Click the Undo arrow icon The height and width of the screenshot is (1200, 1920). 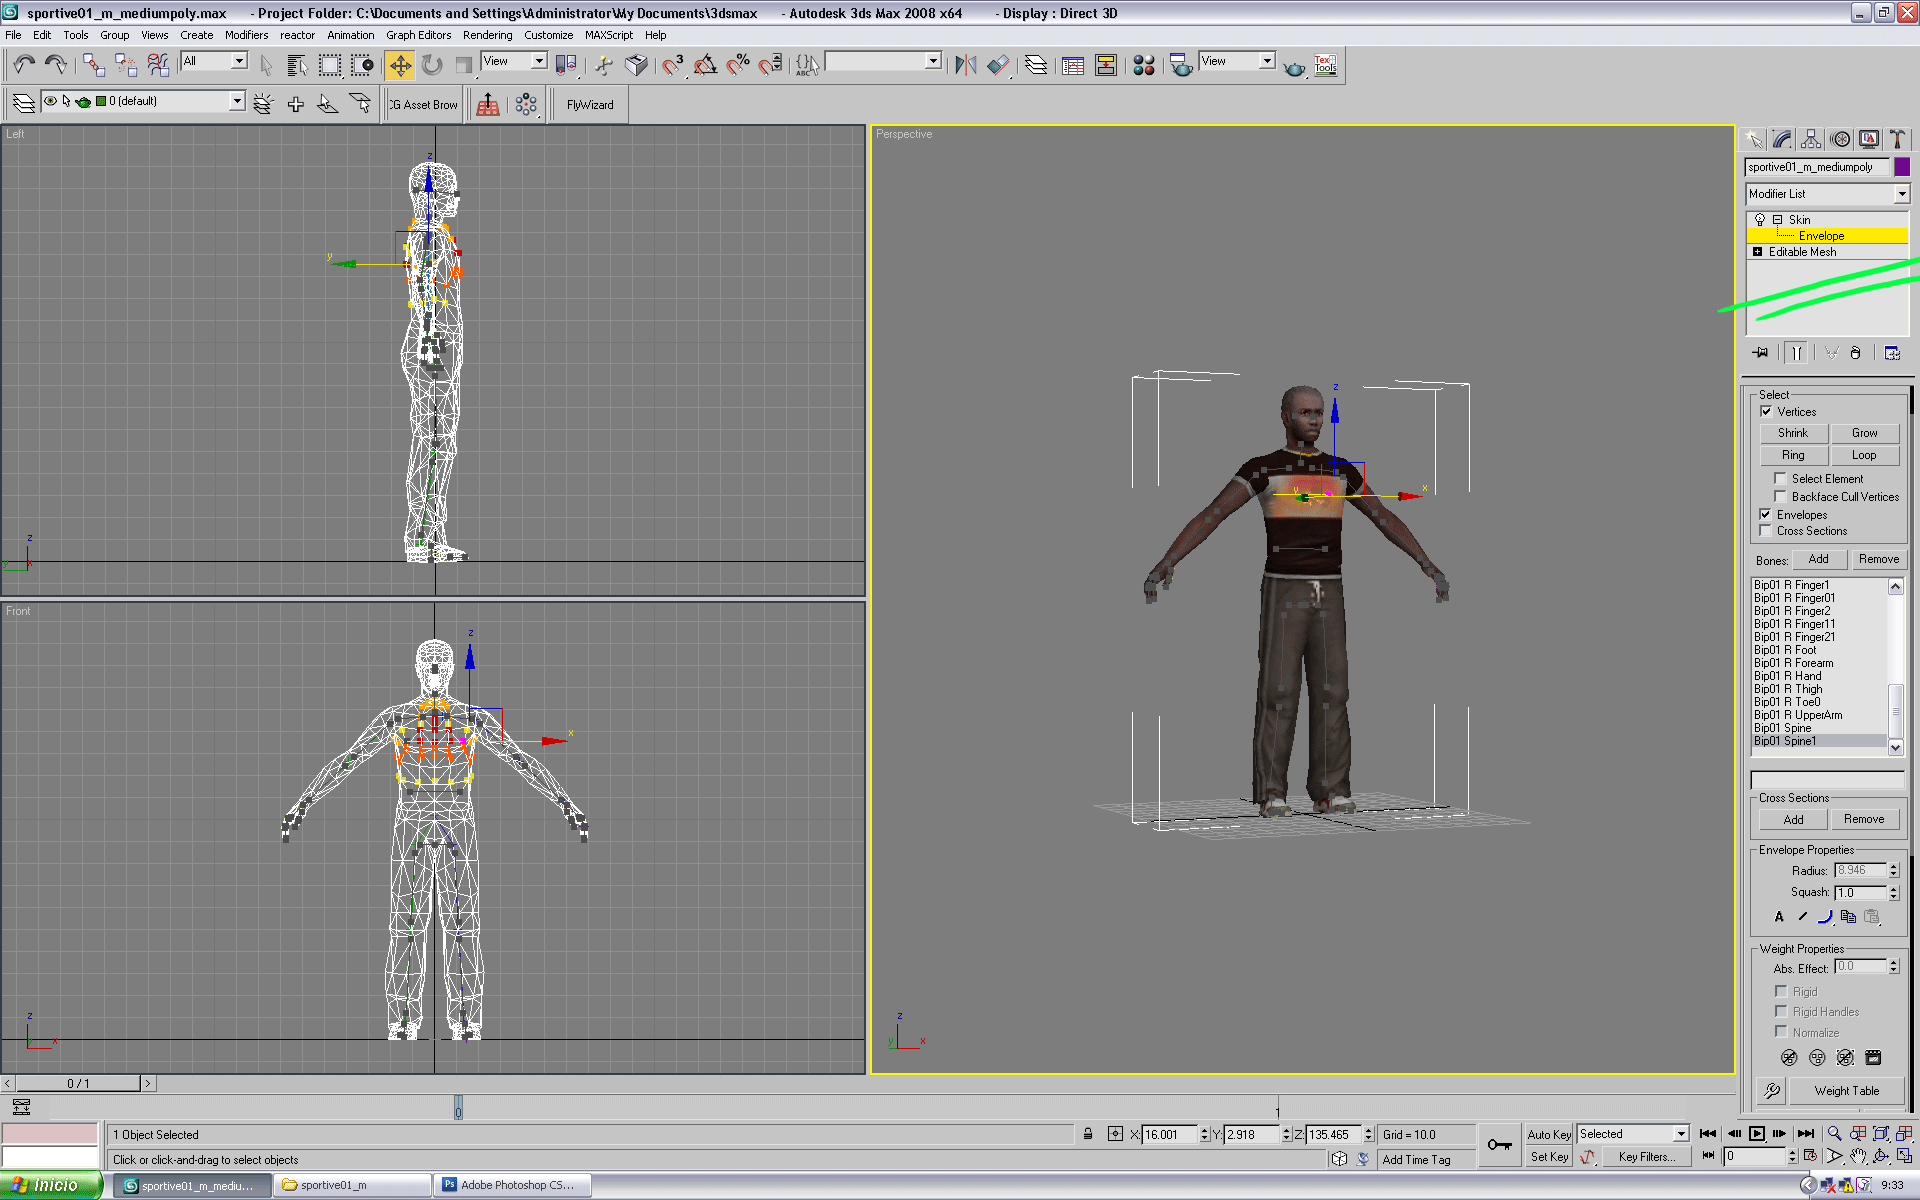pyautogui.click(x=24, y=66)
